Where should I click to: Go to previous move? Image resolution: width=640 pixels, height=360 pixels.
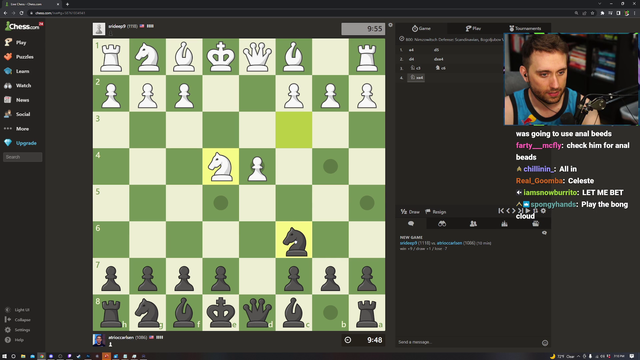508,211
